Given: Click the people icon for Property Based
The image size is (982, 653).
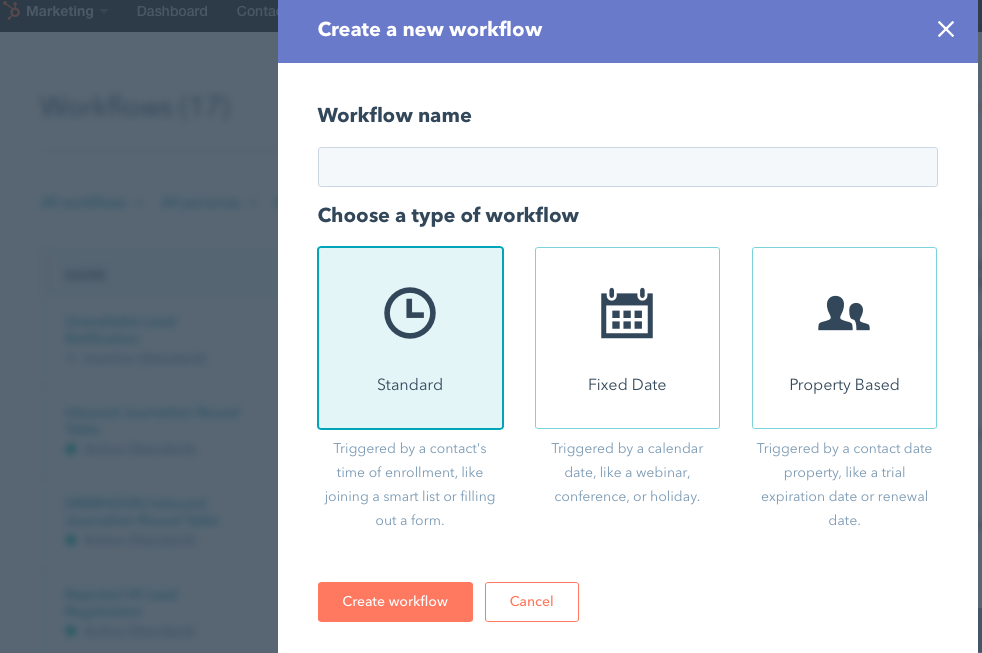Looking at the screenshot, I should coord(844,313).
